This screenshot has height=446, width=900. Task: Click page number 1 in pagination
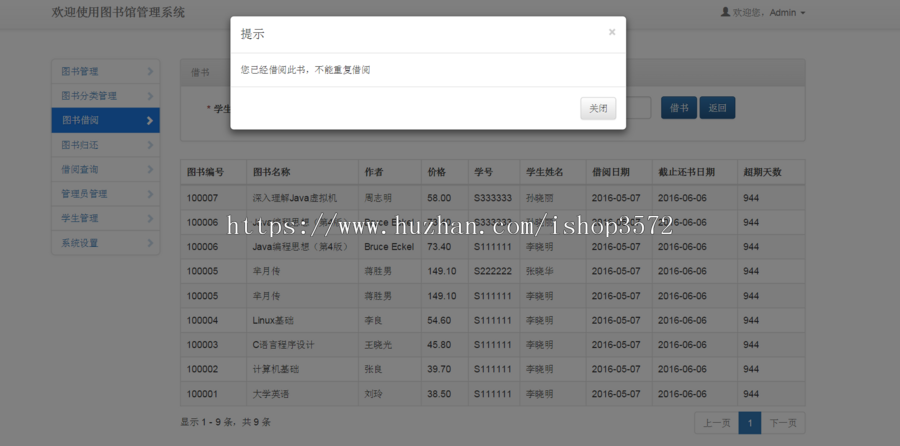pyautogui.click(x=750, y=423)
